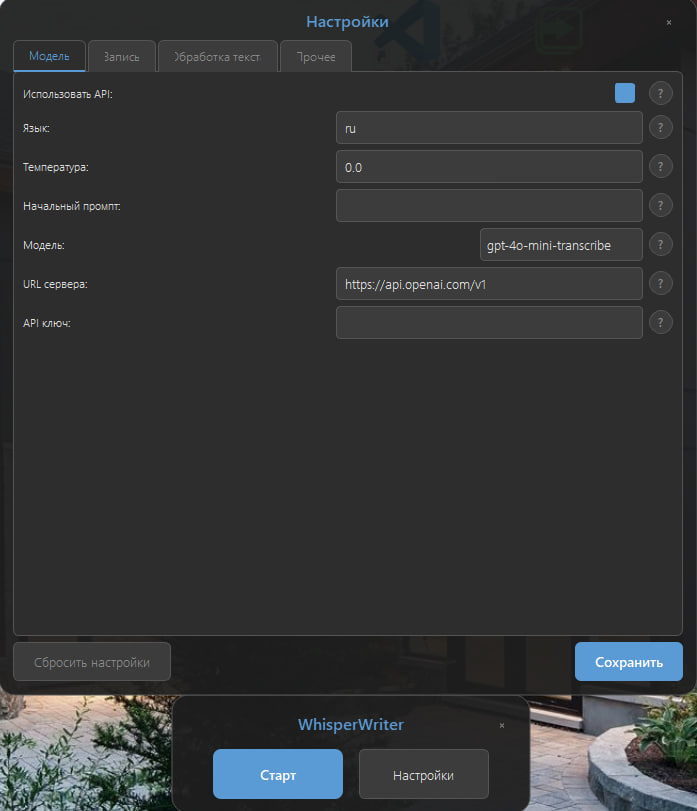Switch to the Запись tab
The height and width of the screenshot is (811, 697).
pyautogui.click(x=121, y=57)
